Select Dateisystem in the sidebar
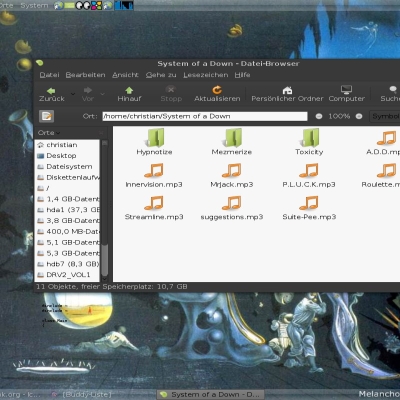This screenshot has height=400, width=400. 67,166
